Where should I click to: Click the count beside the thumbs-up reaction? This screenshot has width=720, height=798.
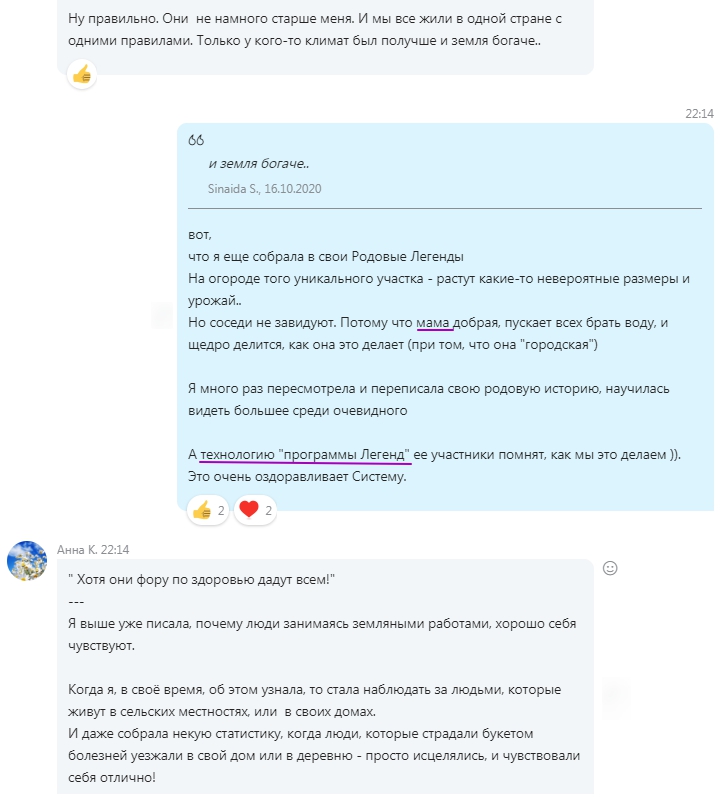pos(221,510)
